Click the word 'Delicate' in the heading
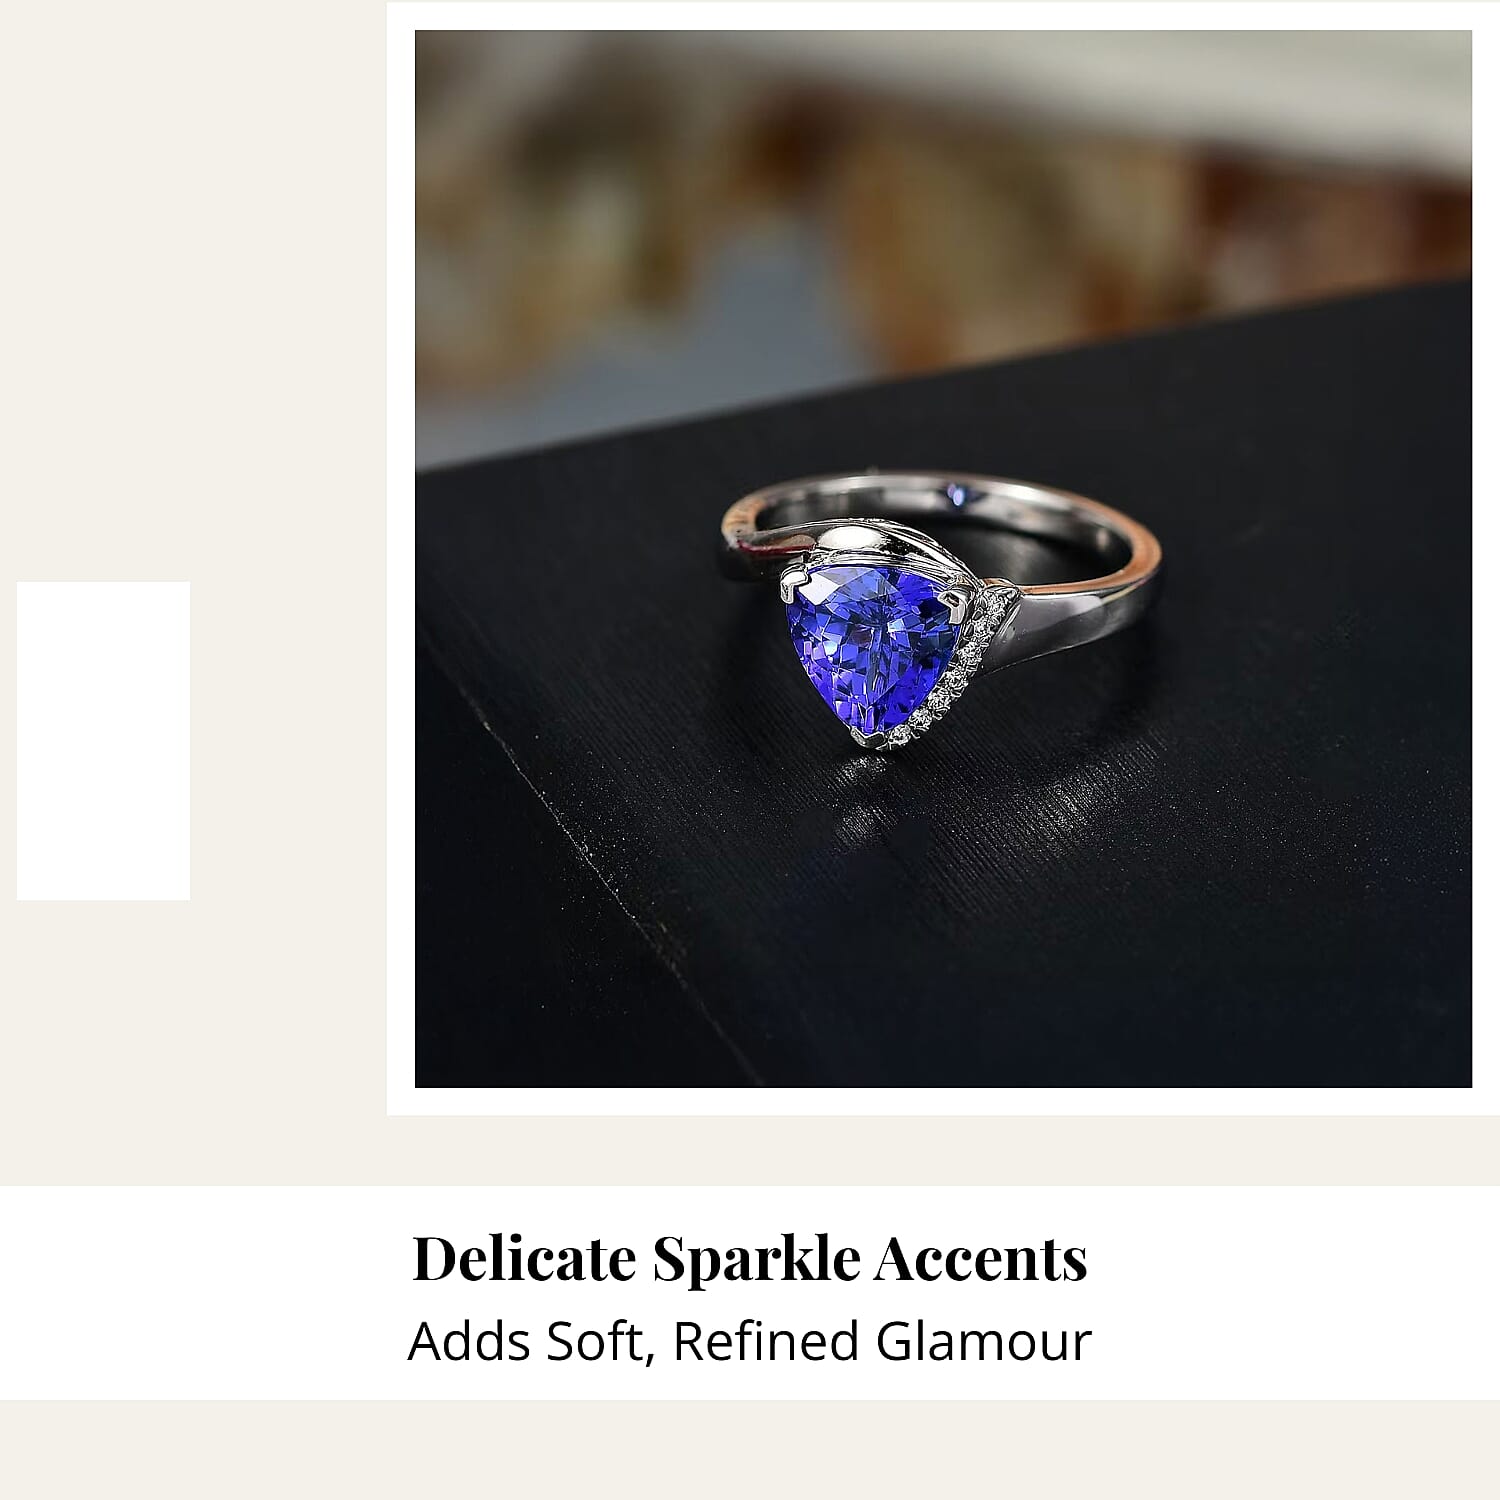This screenshot has height=1500, width=1500. point(525,1258)
